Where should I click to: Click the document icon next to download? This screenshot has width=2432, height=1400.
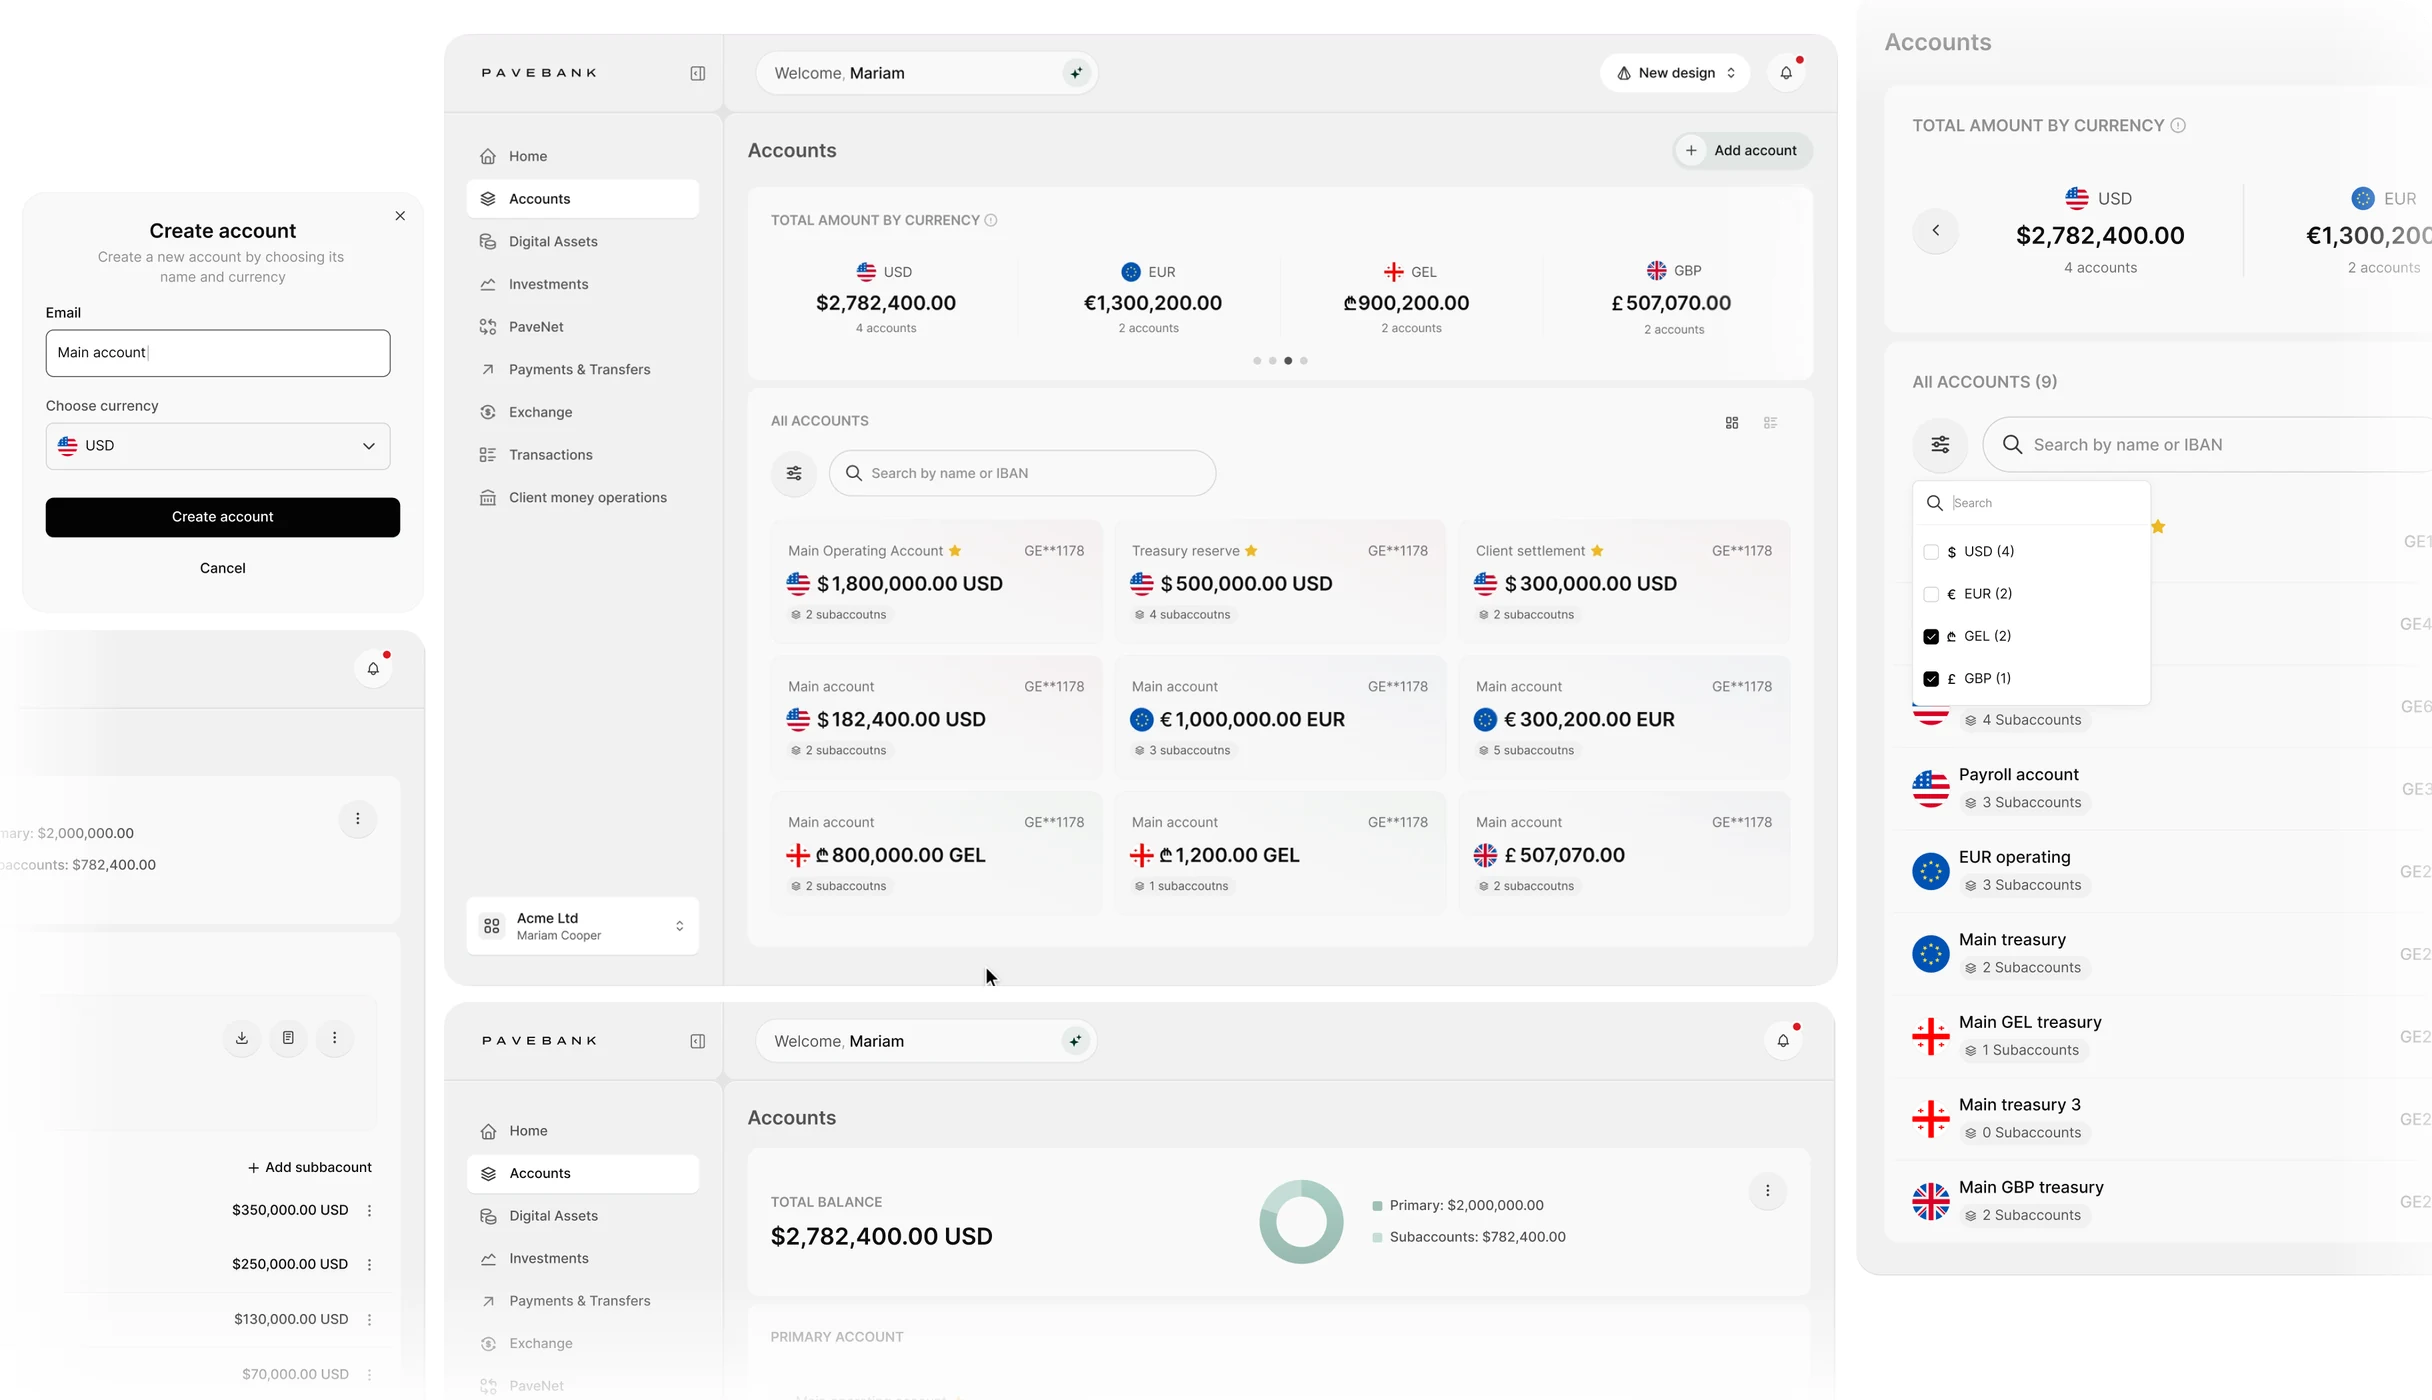[288, 1038]
